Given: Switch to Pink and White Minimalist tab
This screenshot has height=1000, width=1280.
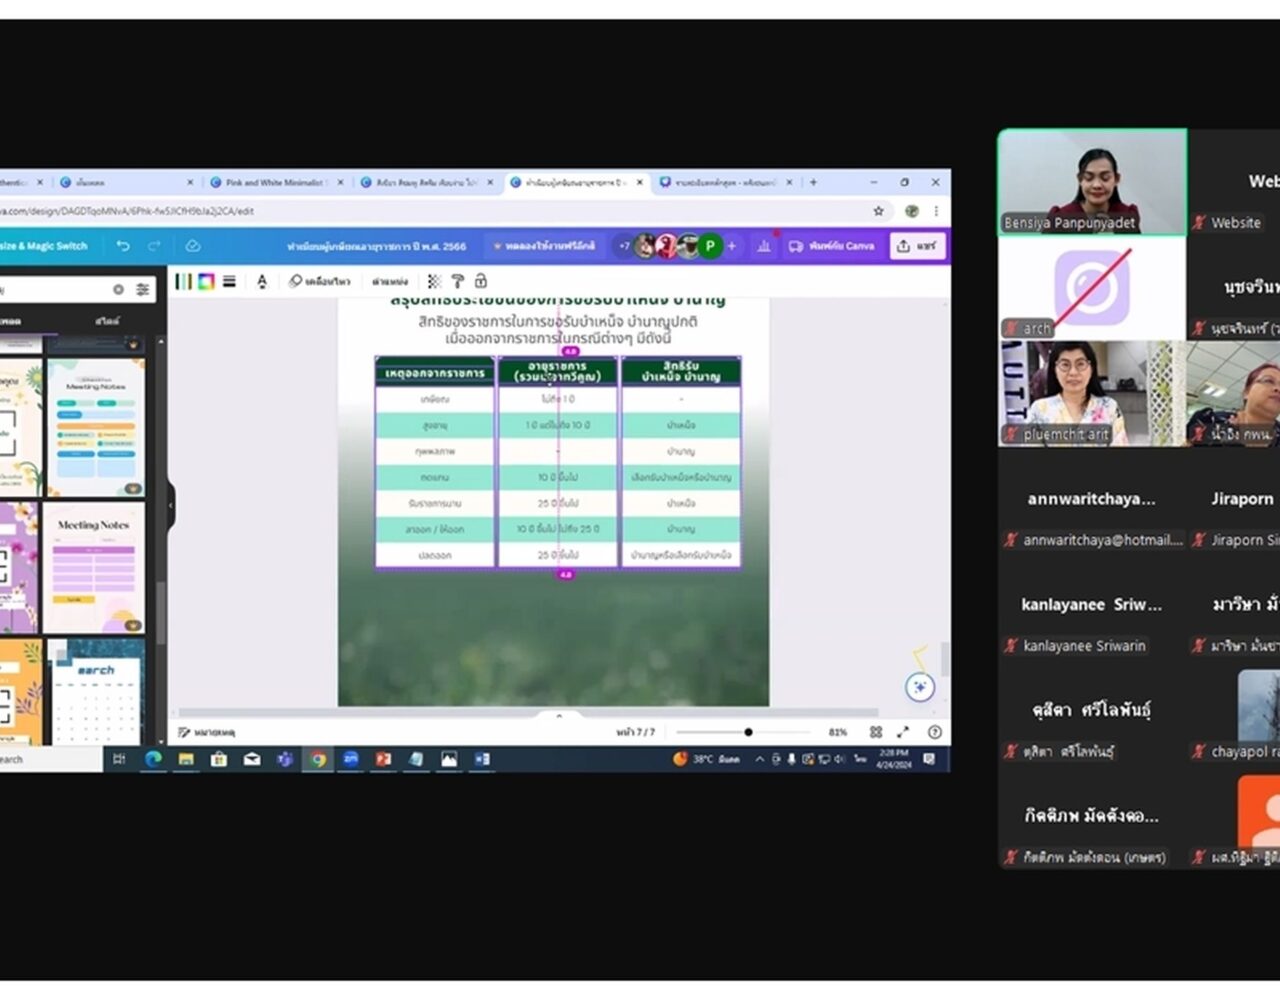Looking at the screenshot, I should [x=276, y=182].
